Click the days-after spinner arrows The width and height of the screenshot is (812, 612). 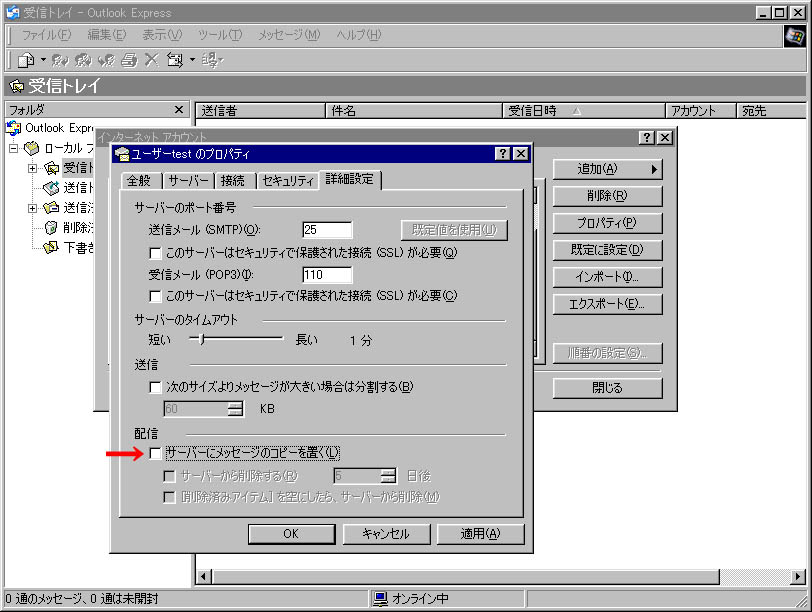point(388,475)
